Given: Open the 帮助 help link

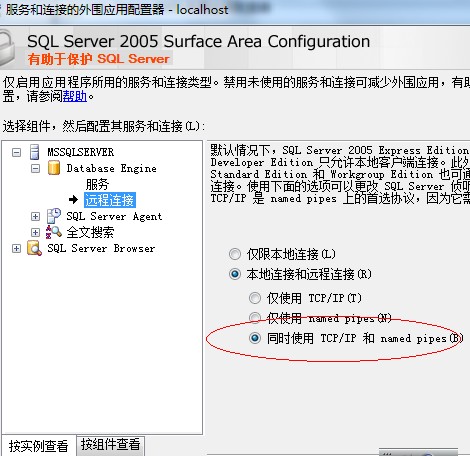Looking at the screenshot, I should [75, 97].
